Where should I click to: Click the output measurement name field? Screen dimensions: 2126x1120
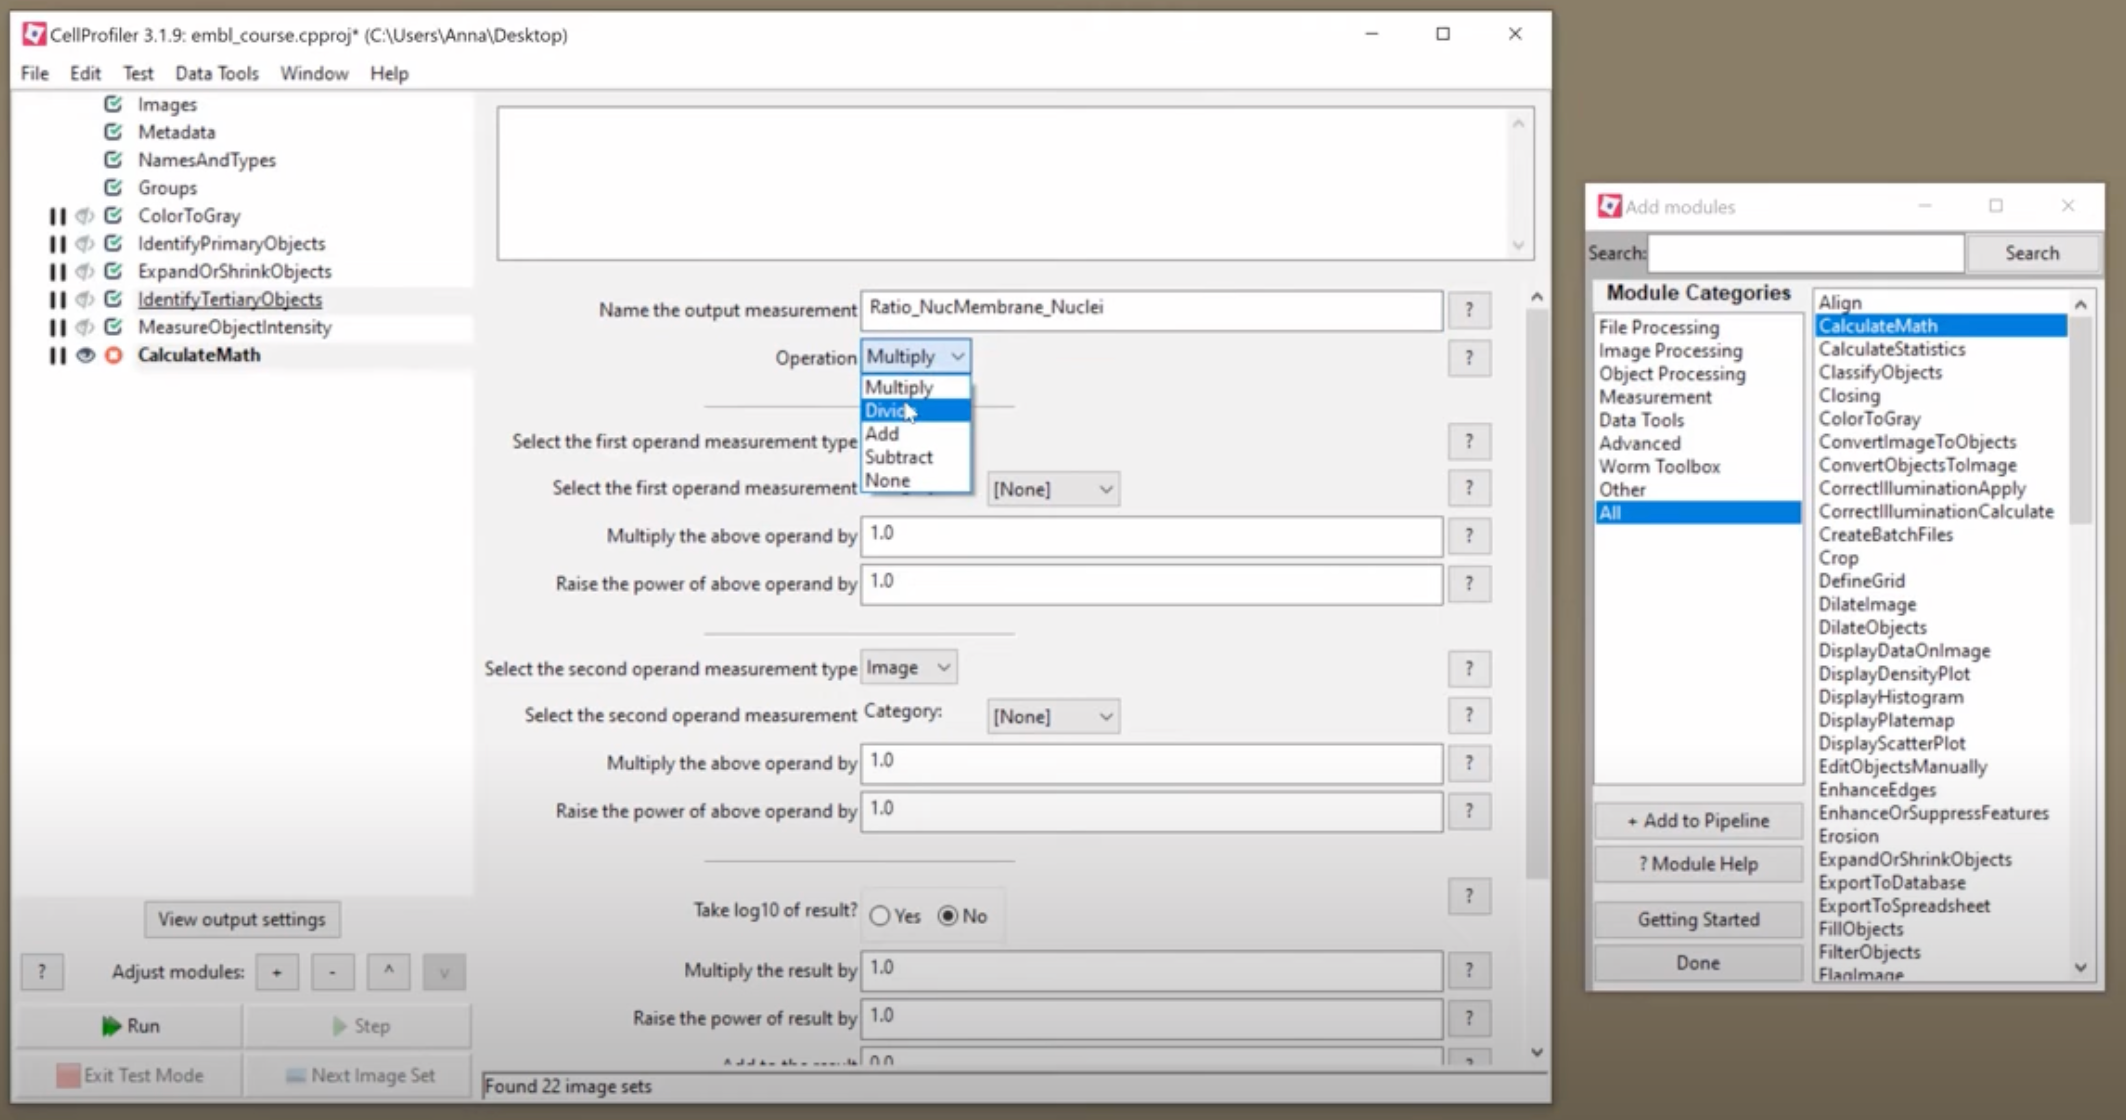tap(1151, 310)
